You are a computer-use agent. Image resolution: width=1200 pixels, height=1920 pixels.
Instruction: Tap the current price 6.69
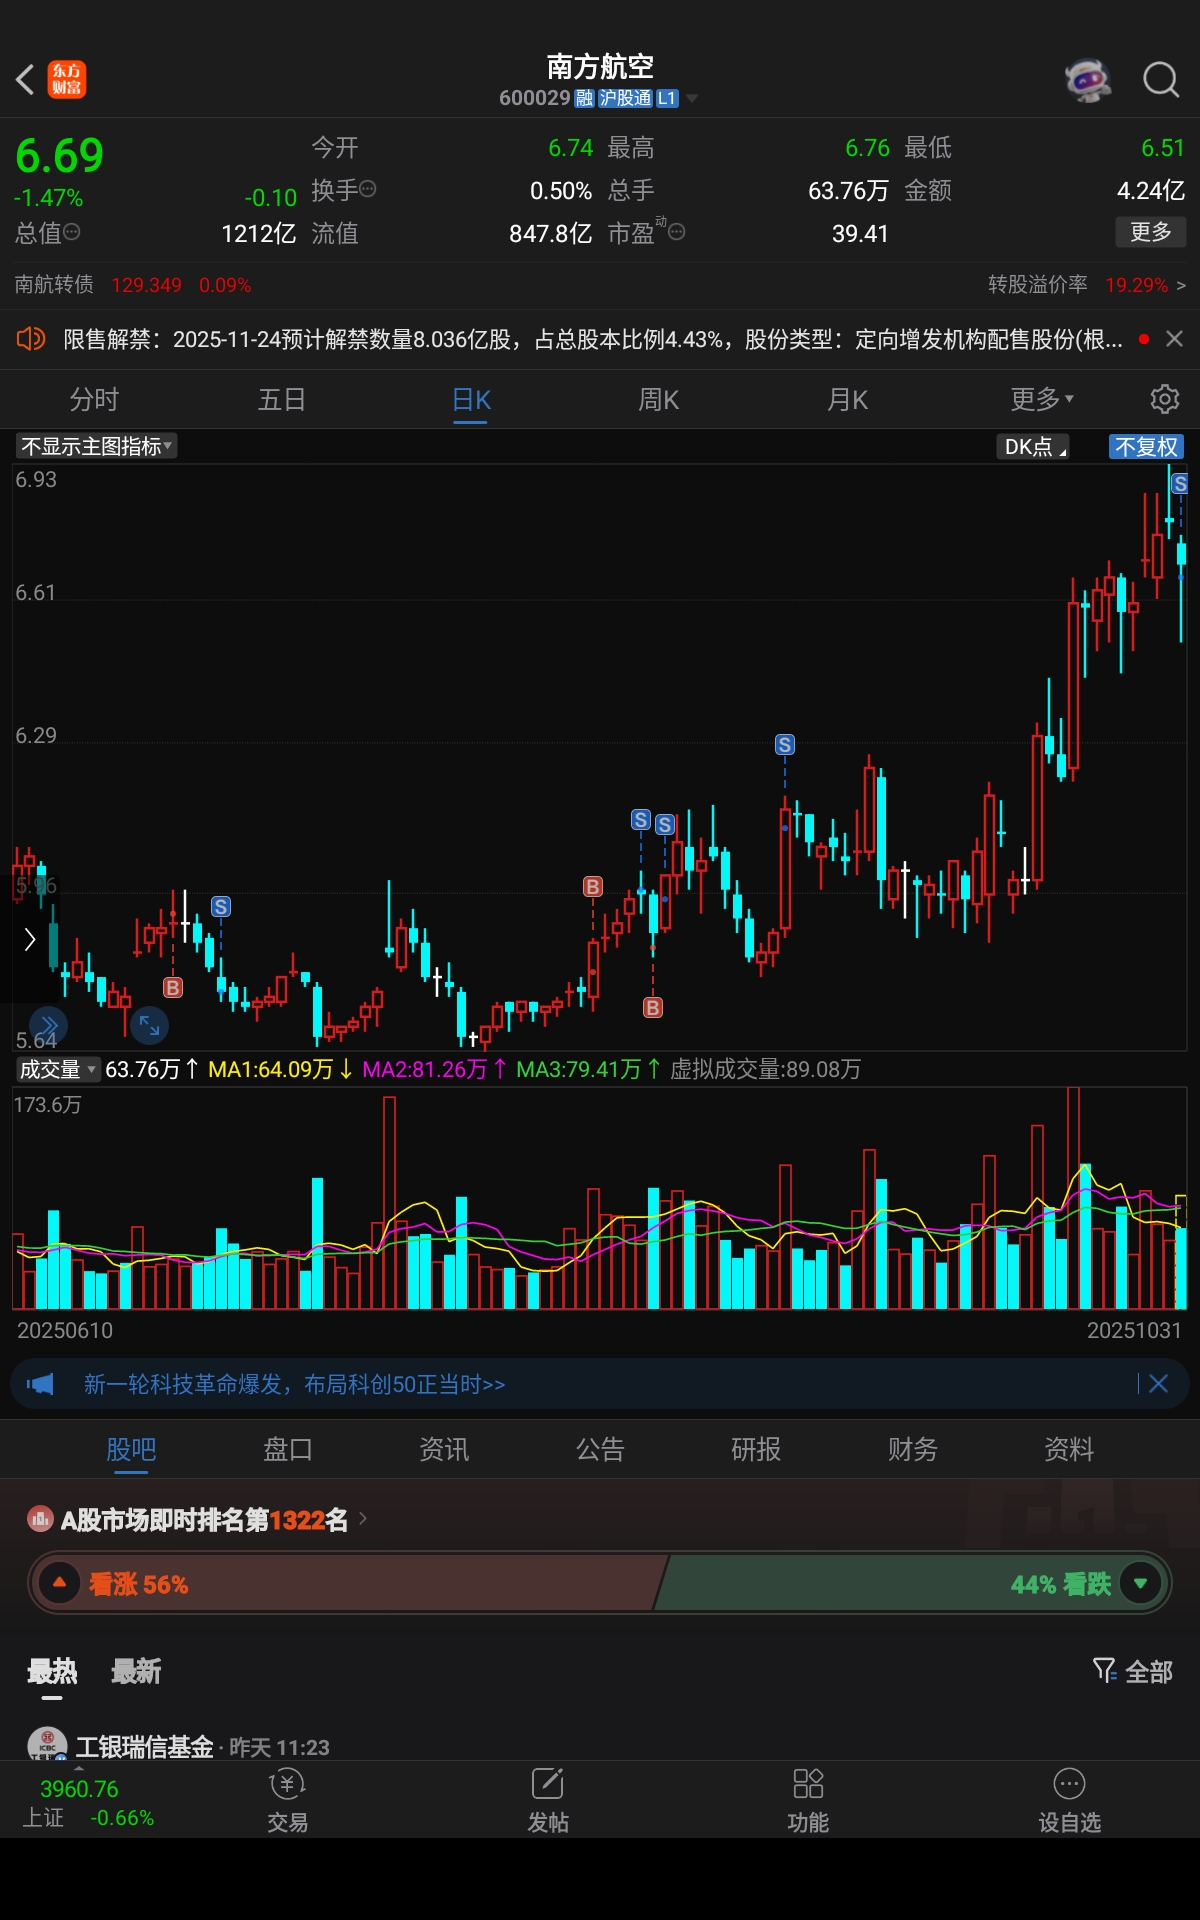tap(59, 155)
